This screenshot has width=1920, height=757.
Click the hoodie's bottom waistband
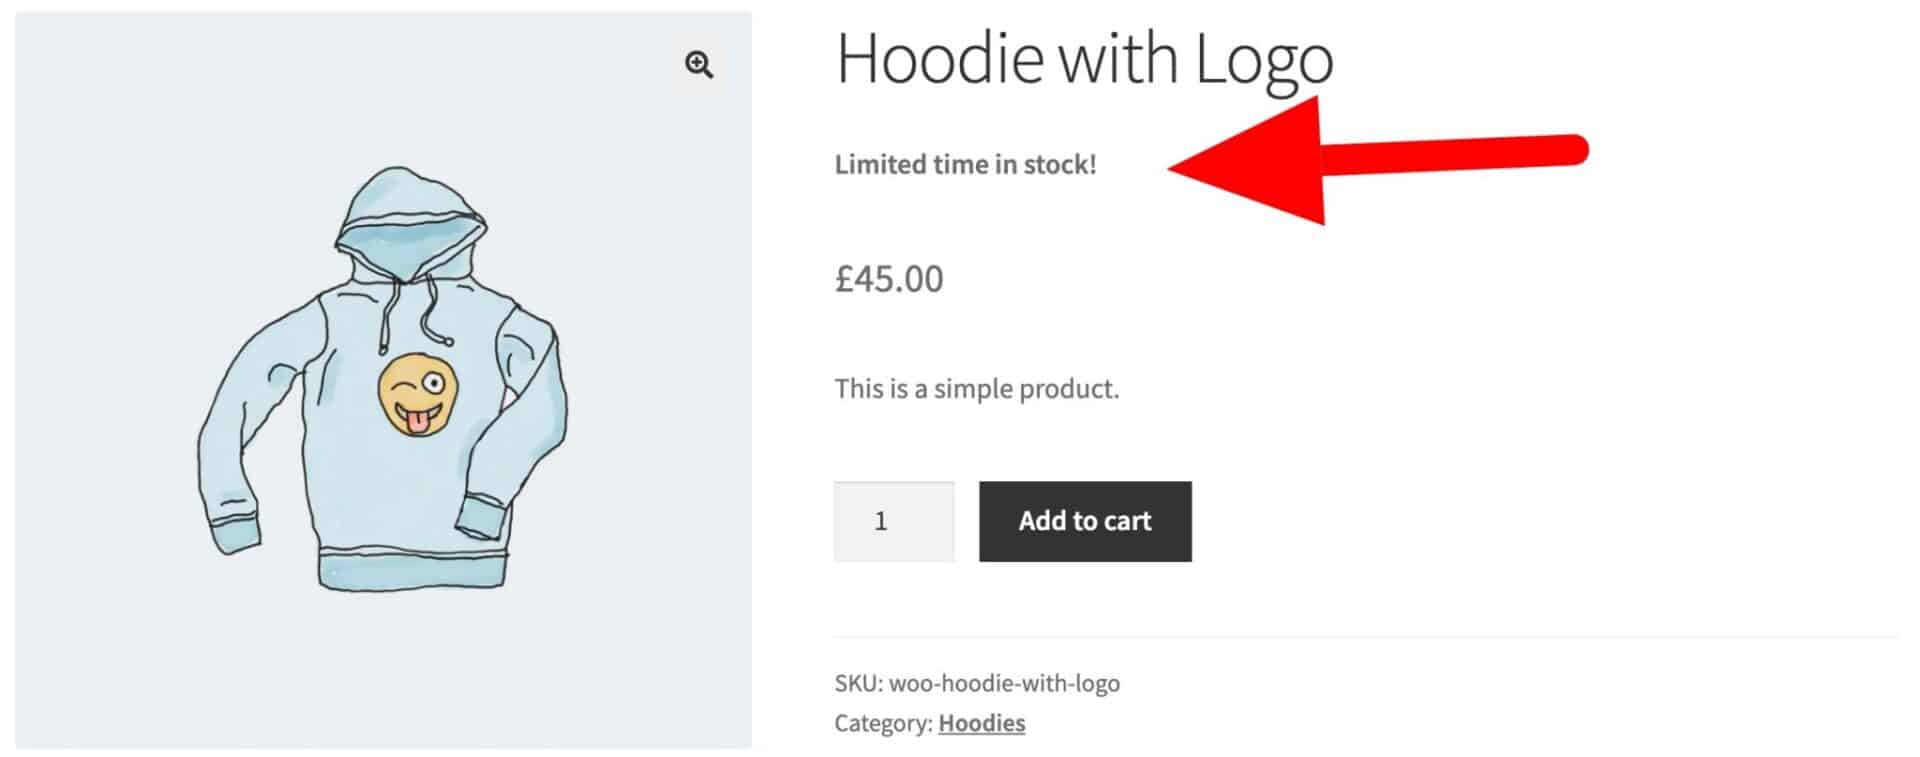coord(412,566)
